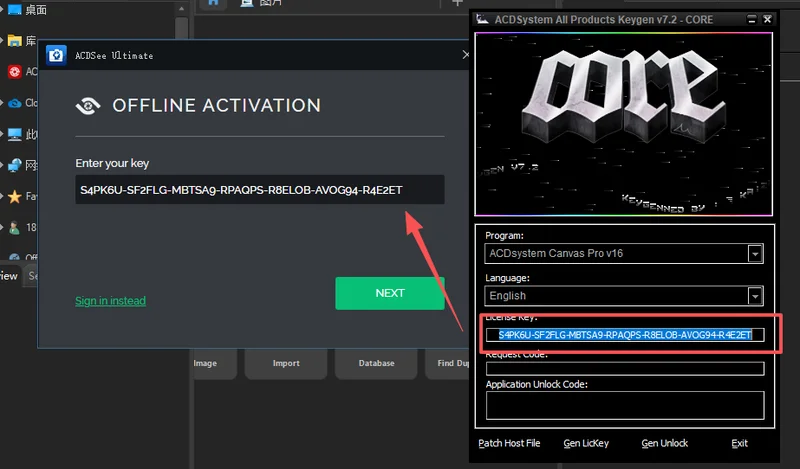Click the blue cloud icon in folder tree
Screen dimensions: 800x469
(x=15, y=103)
